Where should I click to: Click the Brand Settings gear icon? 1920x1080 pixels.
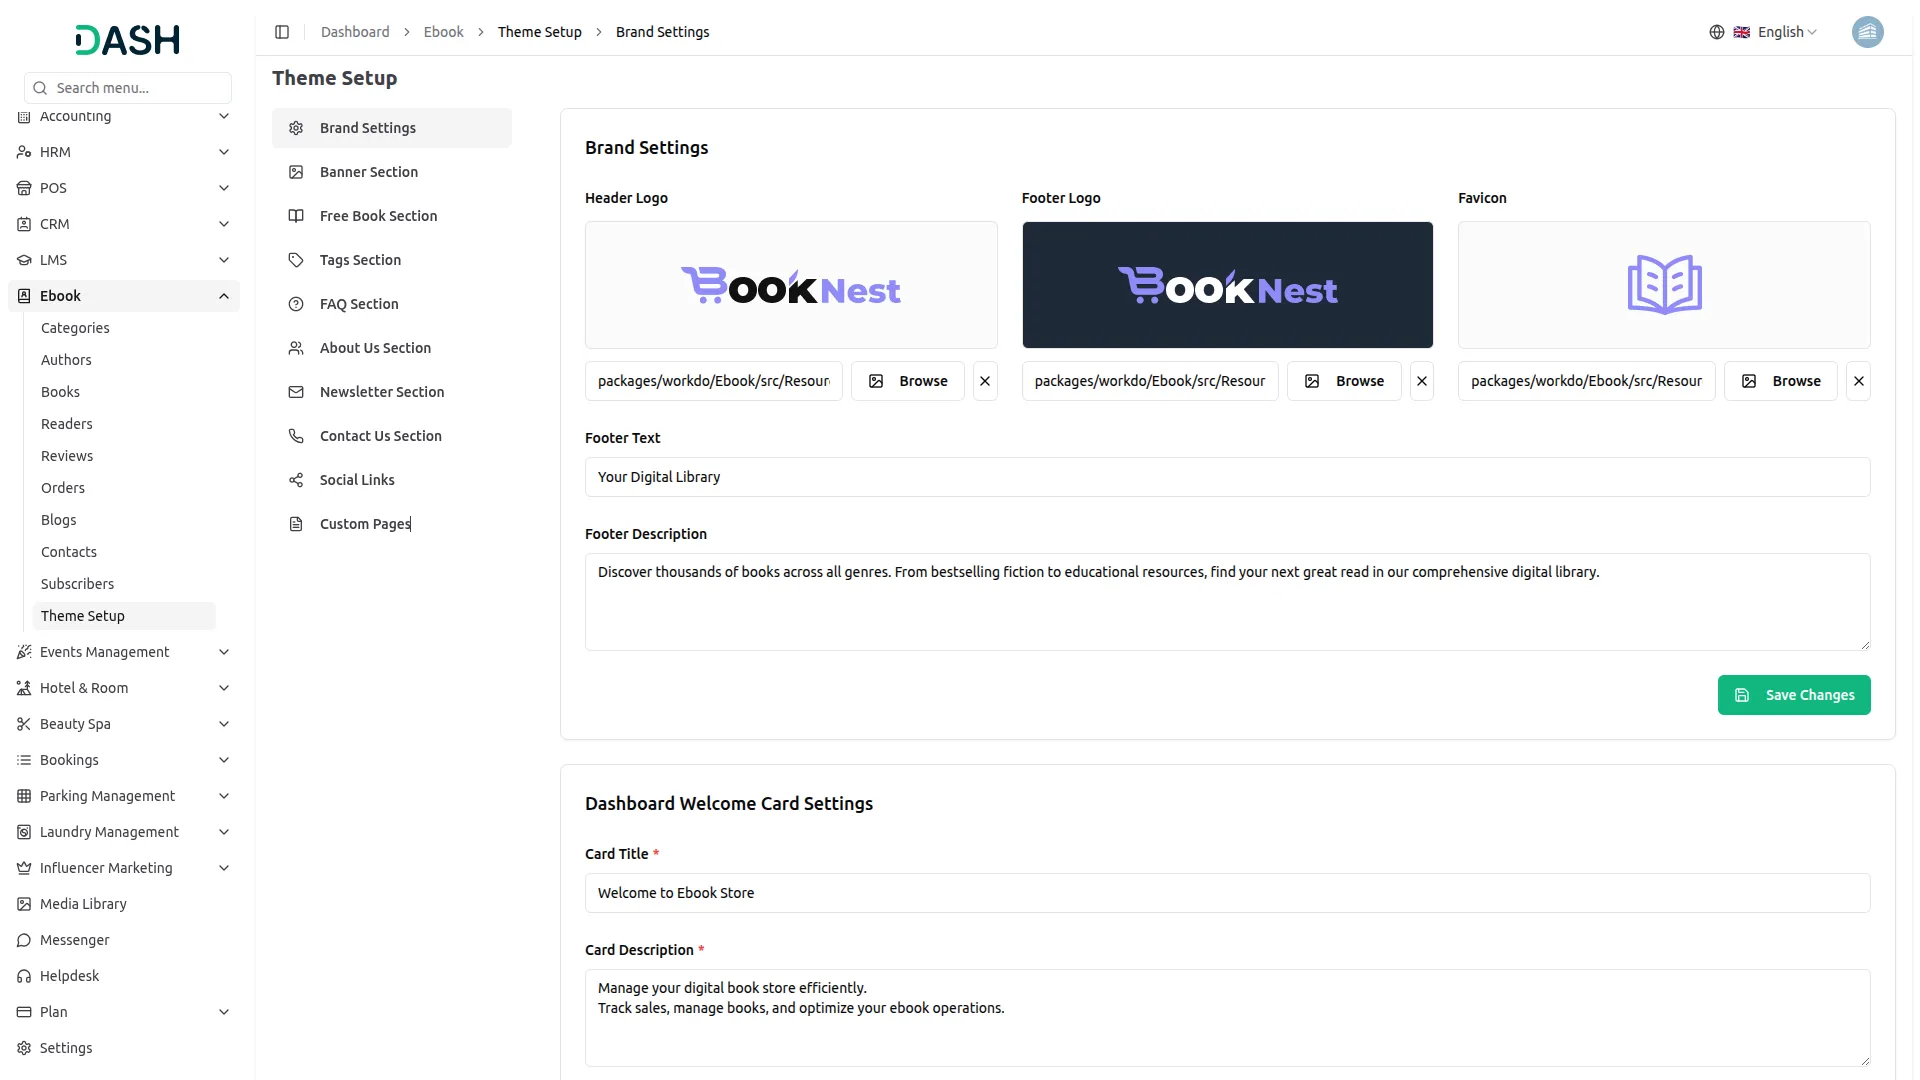click(x=296, y=128)
